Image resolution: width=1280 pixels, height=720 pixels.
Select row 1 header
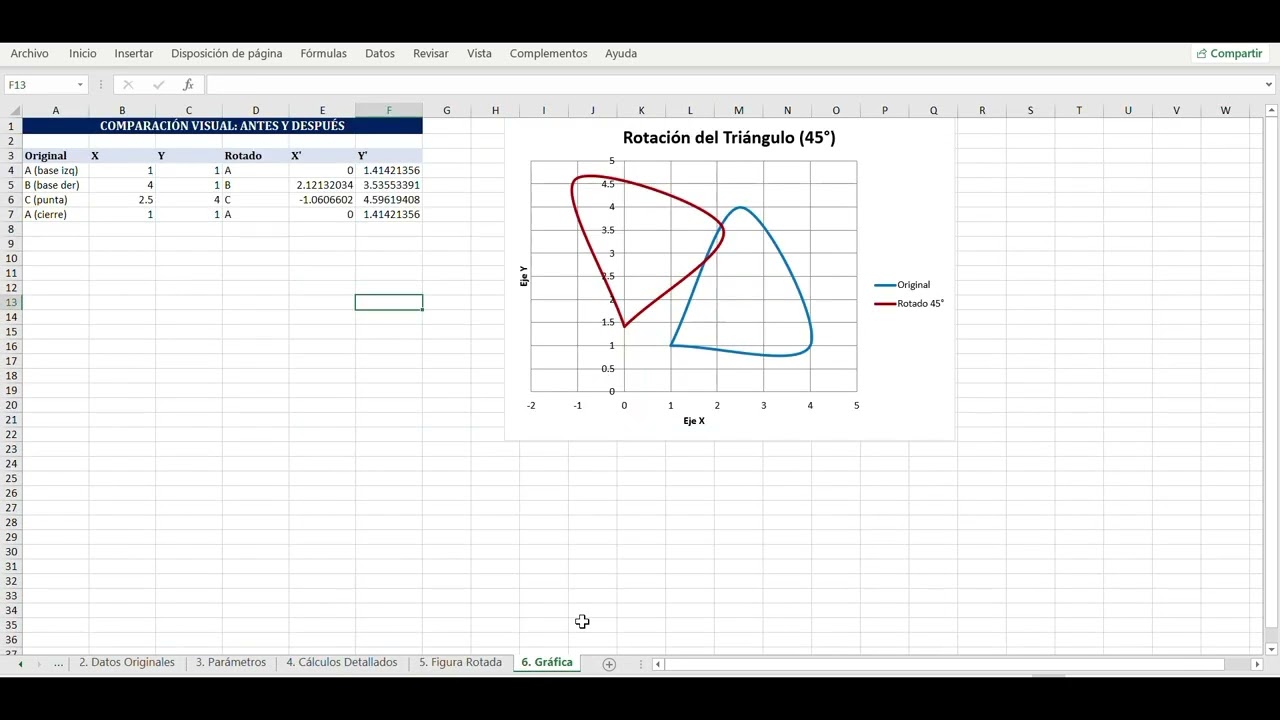point(11,126)
